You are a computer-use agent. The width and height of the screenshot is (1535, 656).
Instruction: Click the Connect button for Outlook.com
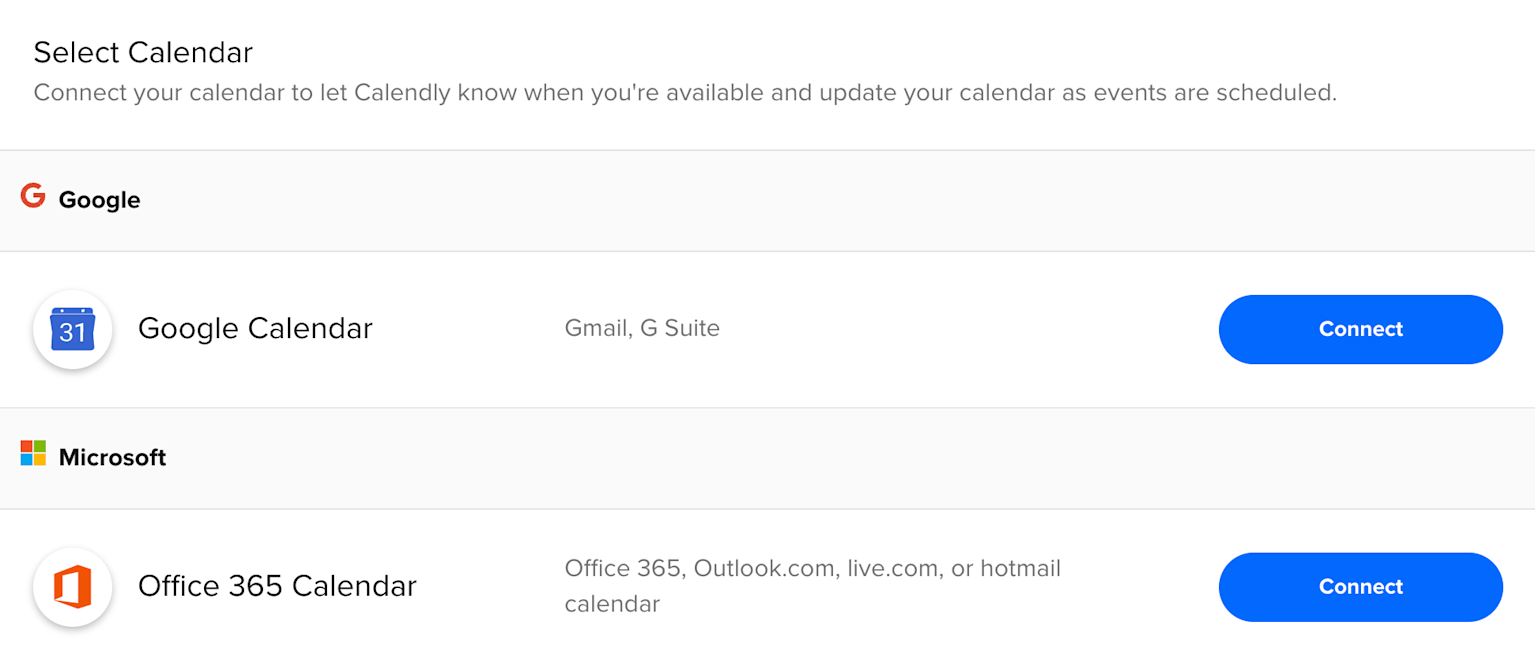(x=1360, y=587)
